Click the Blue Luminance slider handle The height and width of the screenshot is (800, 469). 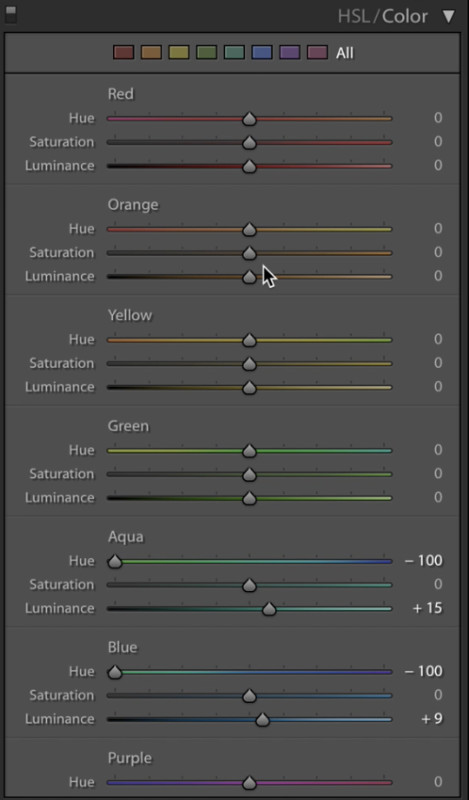[262, 720]
